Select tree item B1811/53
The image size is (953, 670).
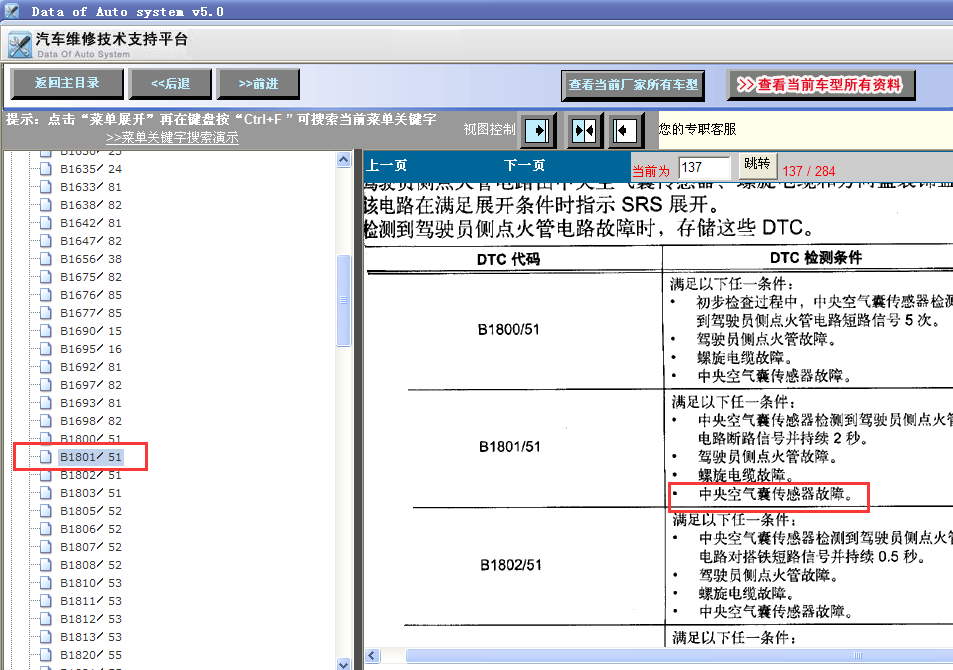point(91,601)
